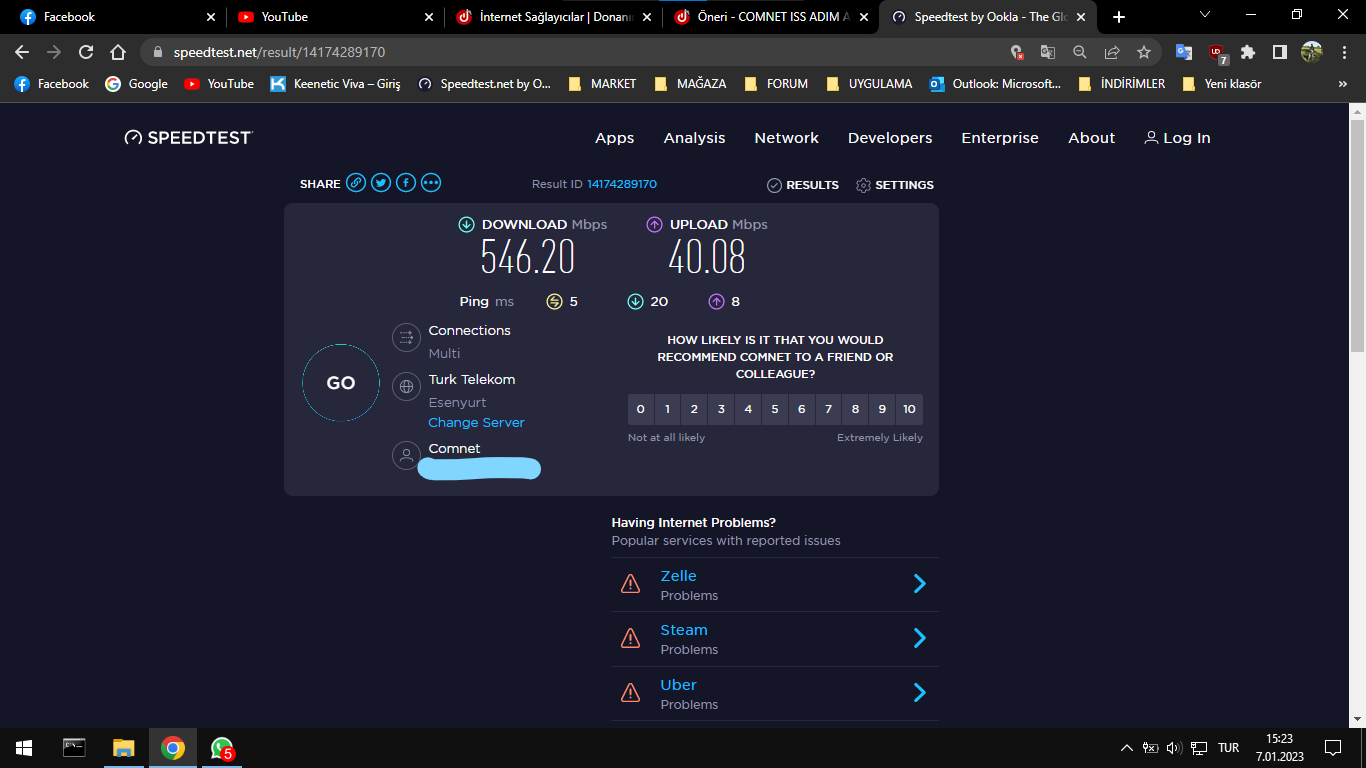
Task: Open the Analysis menu item
Action: click(695, 138)
